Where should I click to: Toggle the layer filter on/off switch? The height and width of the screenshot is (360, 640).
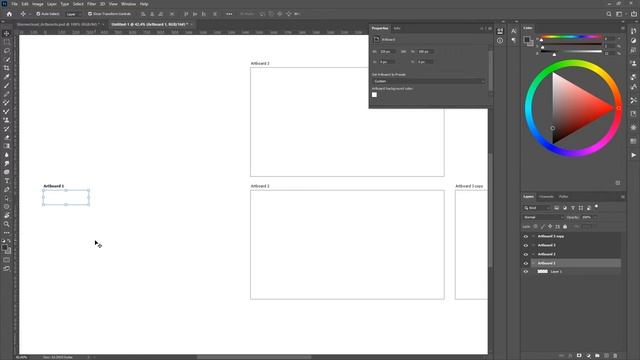(596, 207)
